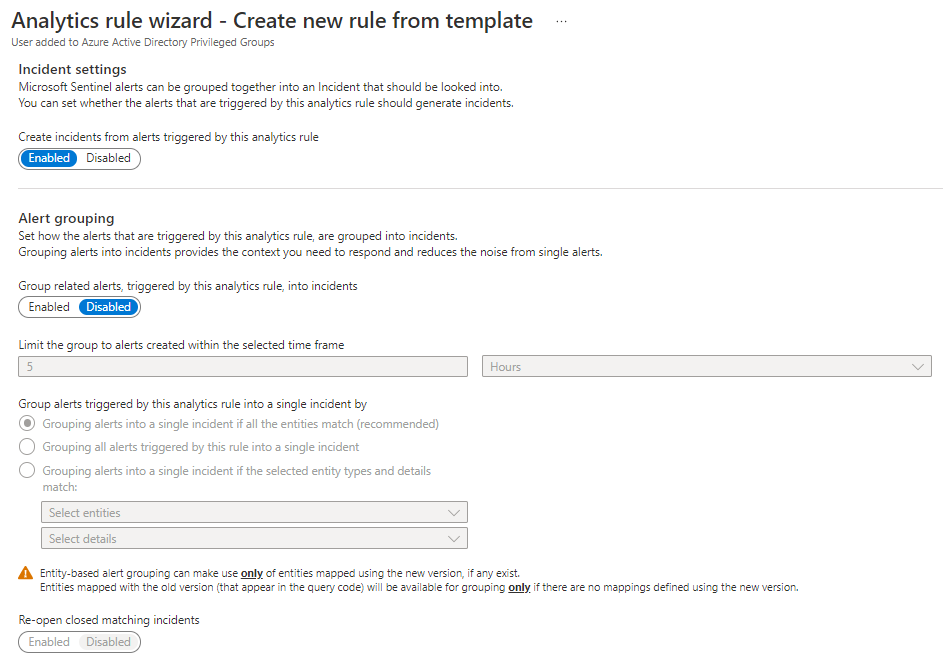The width and height of the screenshot is (943, 668).
Task: Click the Analytics rule wizard page title
Action: (x=272, y=21)
